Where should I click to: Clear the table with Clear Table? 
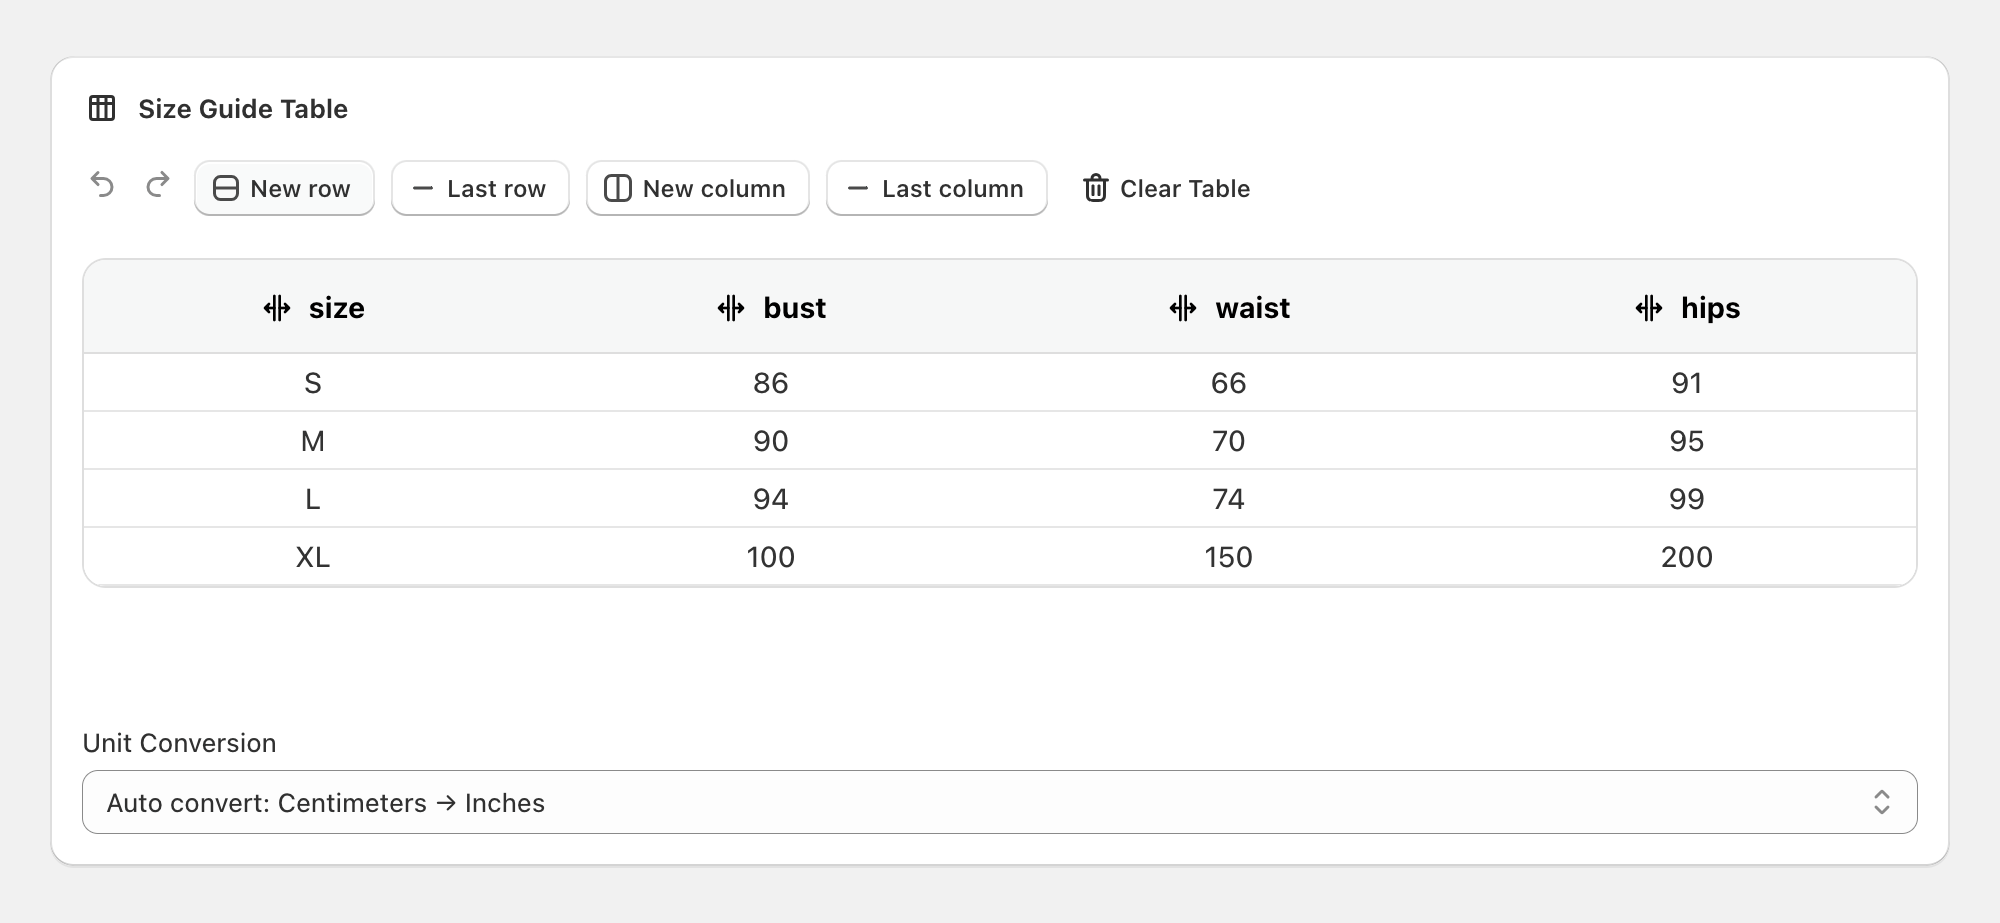[x=1166, y=188]
